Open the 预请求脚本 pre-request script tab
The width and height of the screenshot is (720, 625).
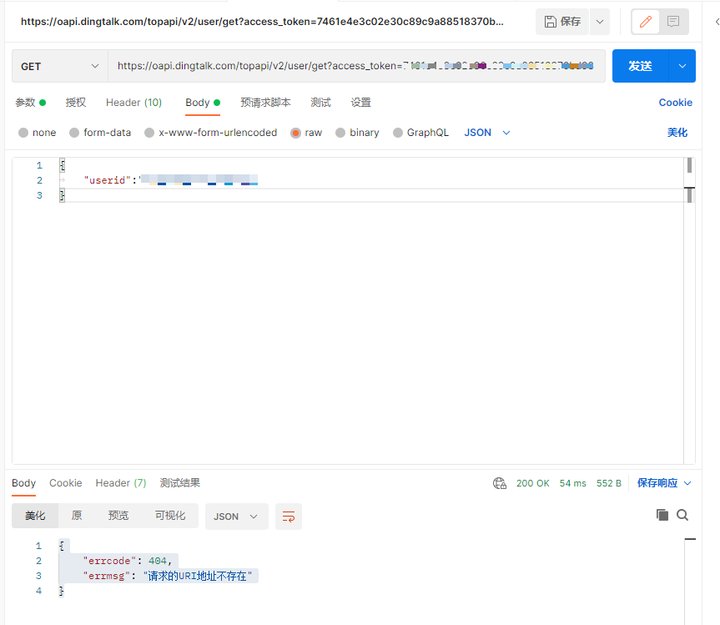(x=265, y=102)
